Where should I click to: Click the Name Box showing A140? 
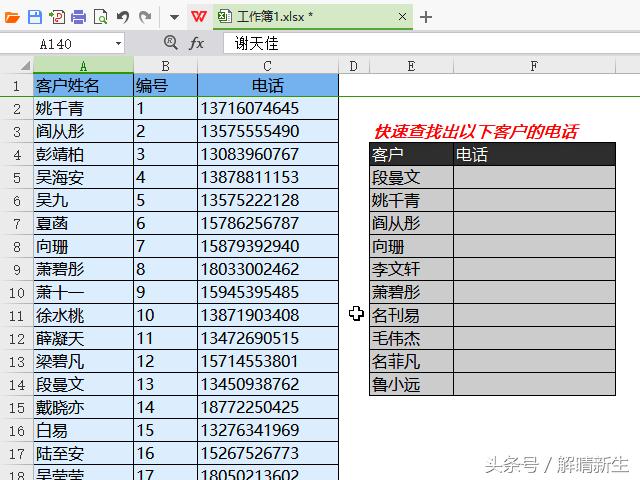56,44
